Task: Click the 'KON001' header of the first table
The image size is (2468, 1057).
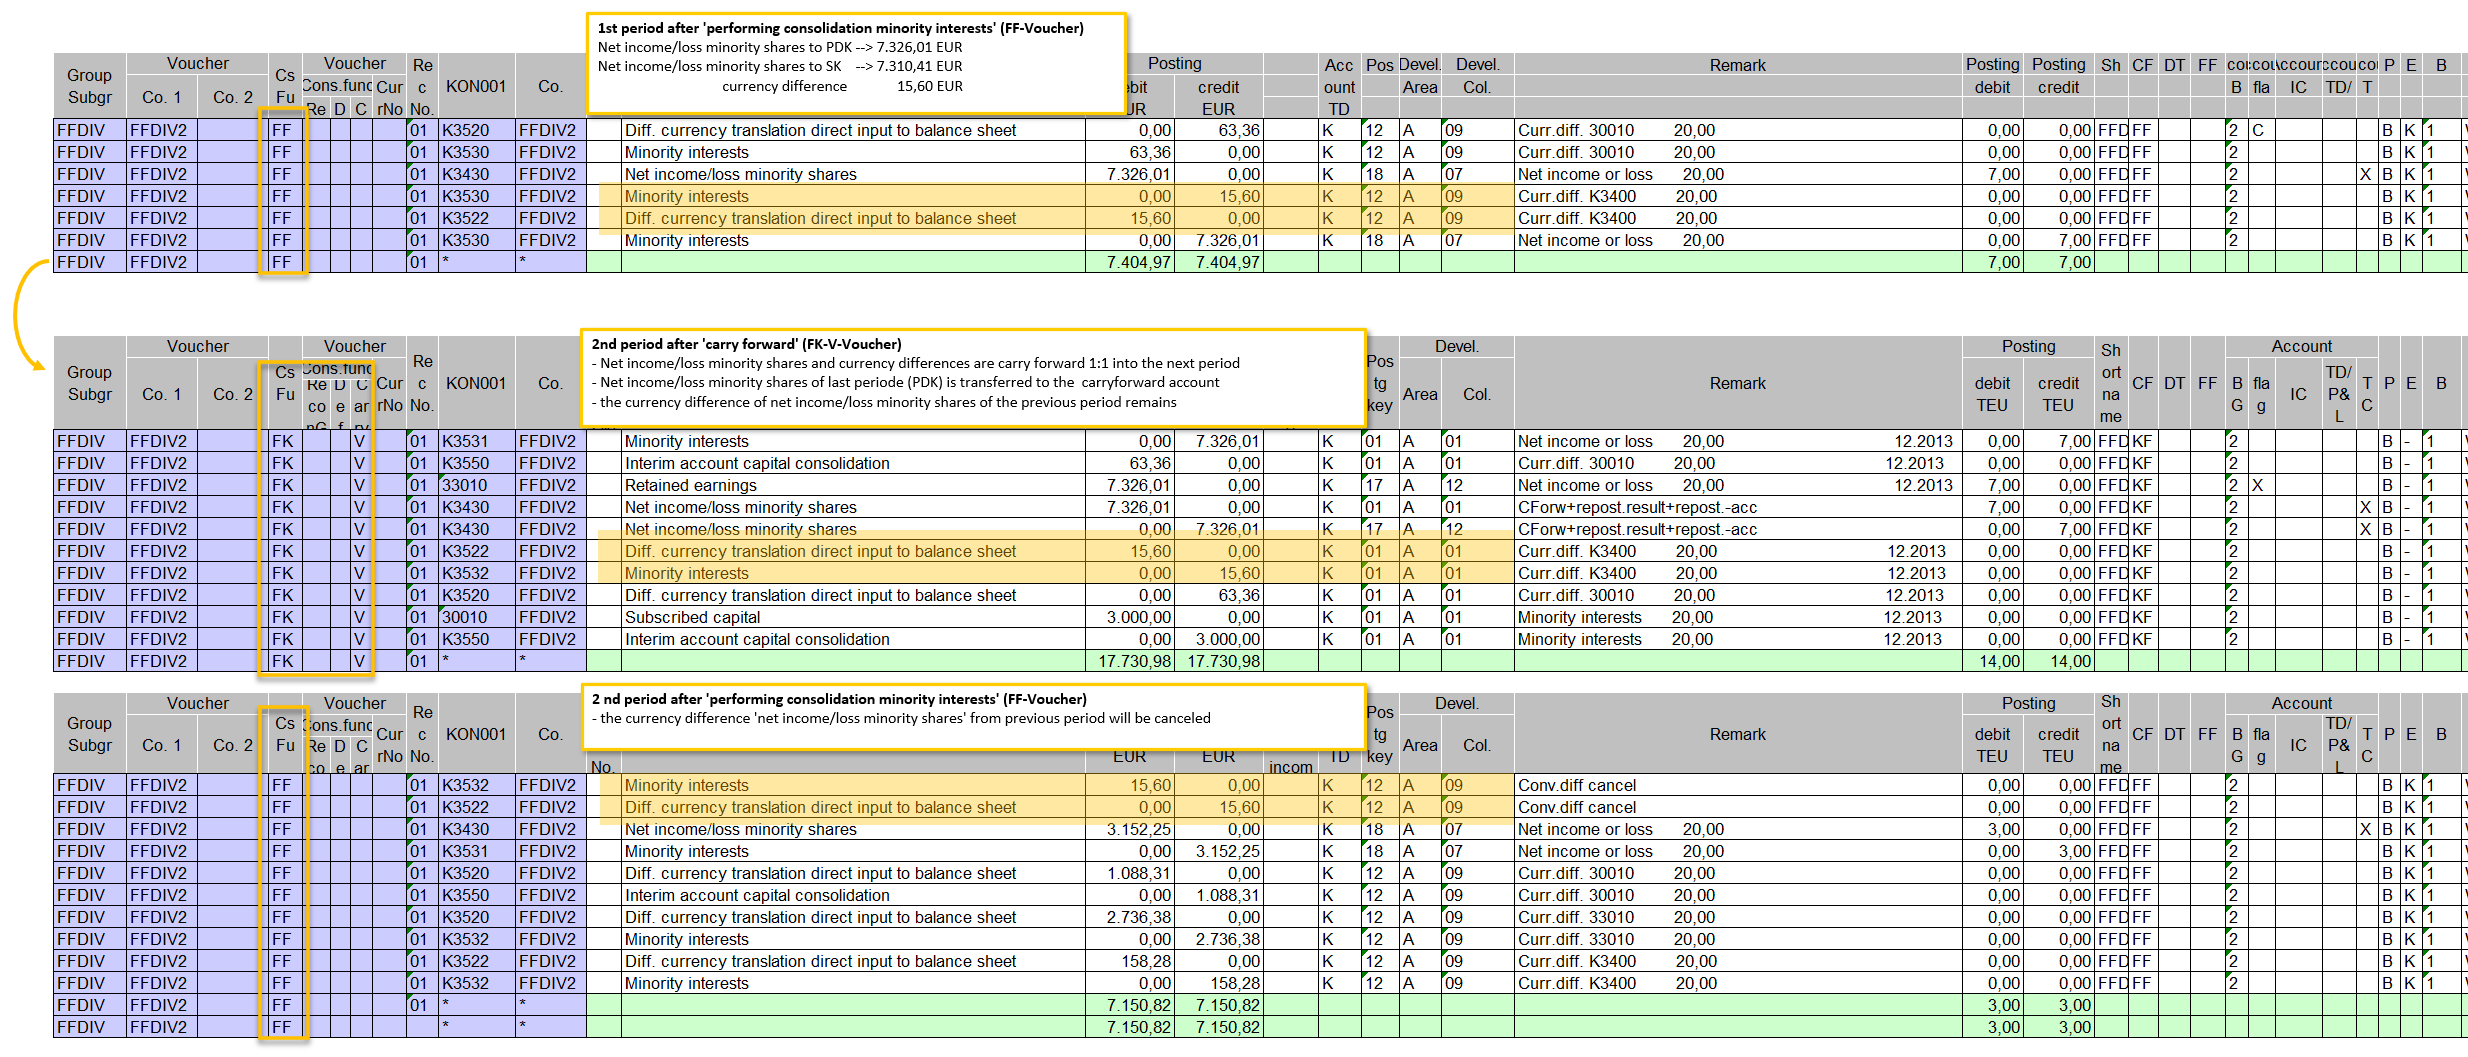Action: [476, 86]
